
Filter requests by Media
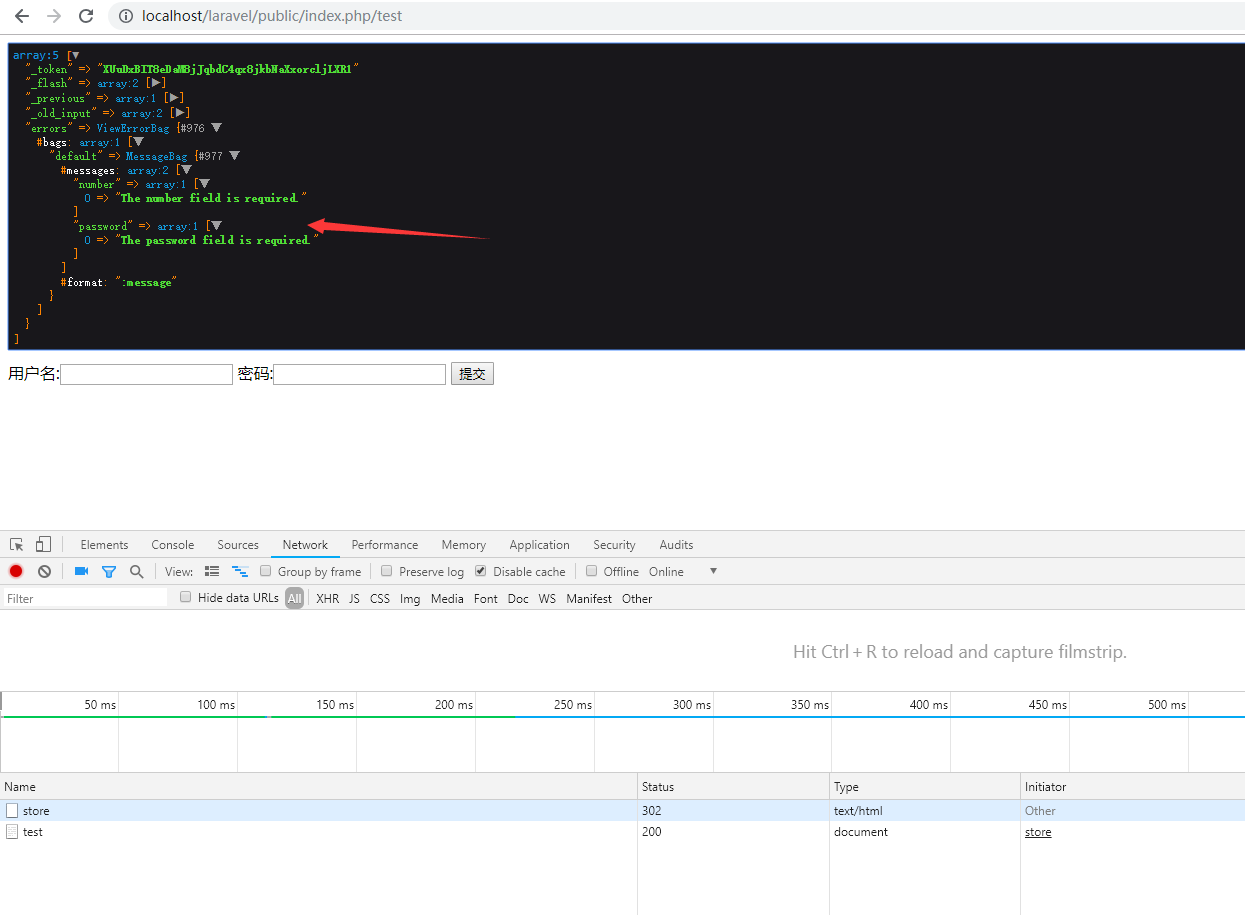(x=447, y=599)
